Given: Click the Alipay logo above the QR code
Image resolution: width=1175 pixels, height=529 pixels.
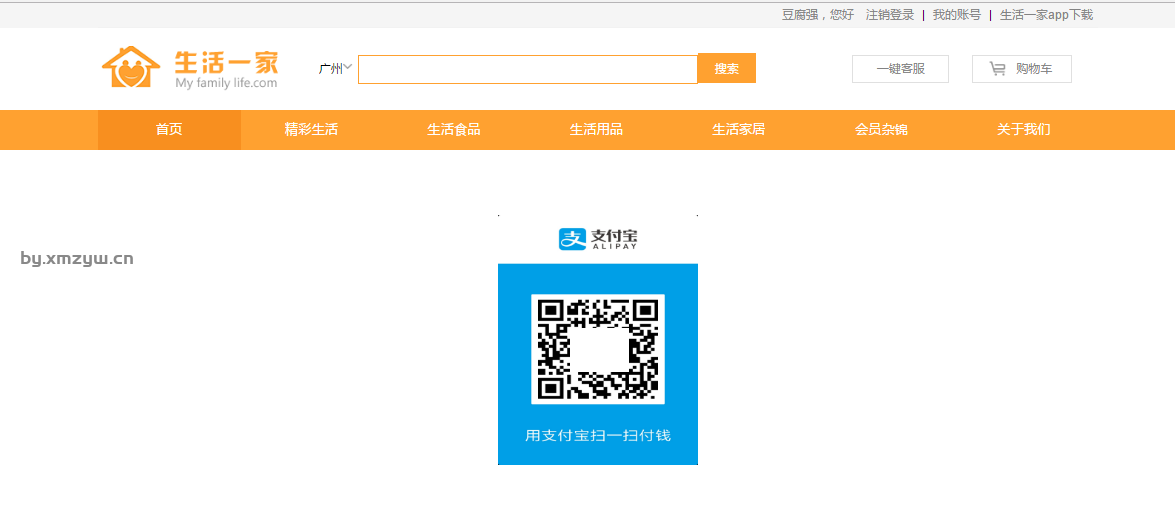Looking at the screenshot, I should pos(598,239).
